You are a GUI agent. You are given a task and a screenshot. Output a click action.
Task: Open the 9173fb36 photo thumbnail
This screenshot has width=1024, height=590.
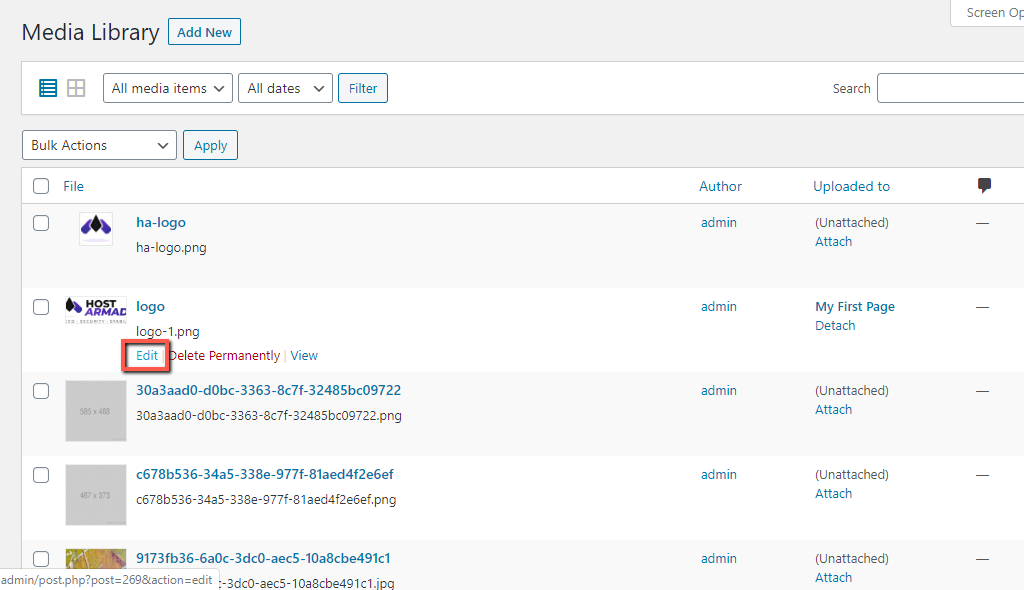[96, 561]
